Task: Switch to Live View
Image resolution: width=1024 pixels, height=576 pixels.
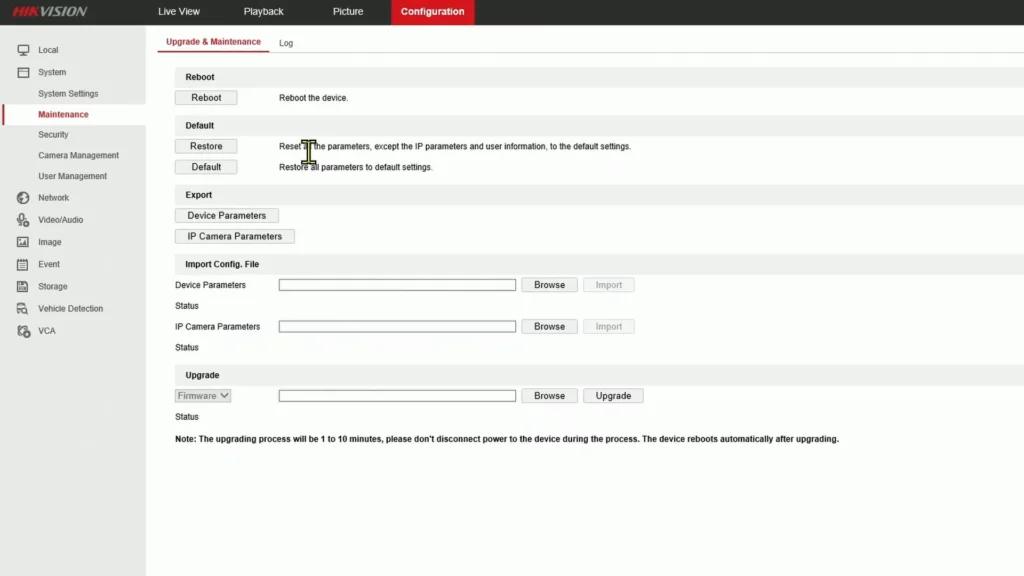Action: pyautogui.click(x=178, y=12)
